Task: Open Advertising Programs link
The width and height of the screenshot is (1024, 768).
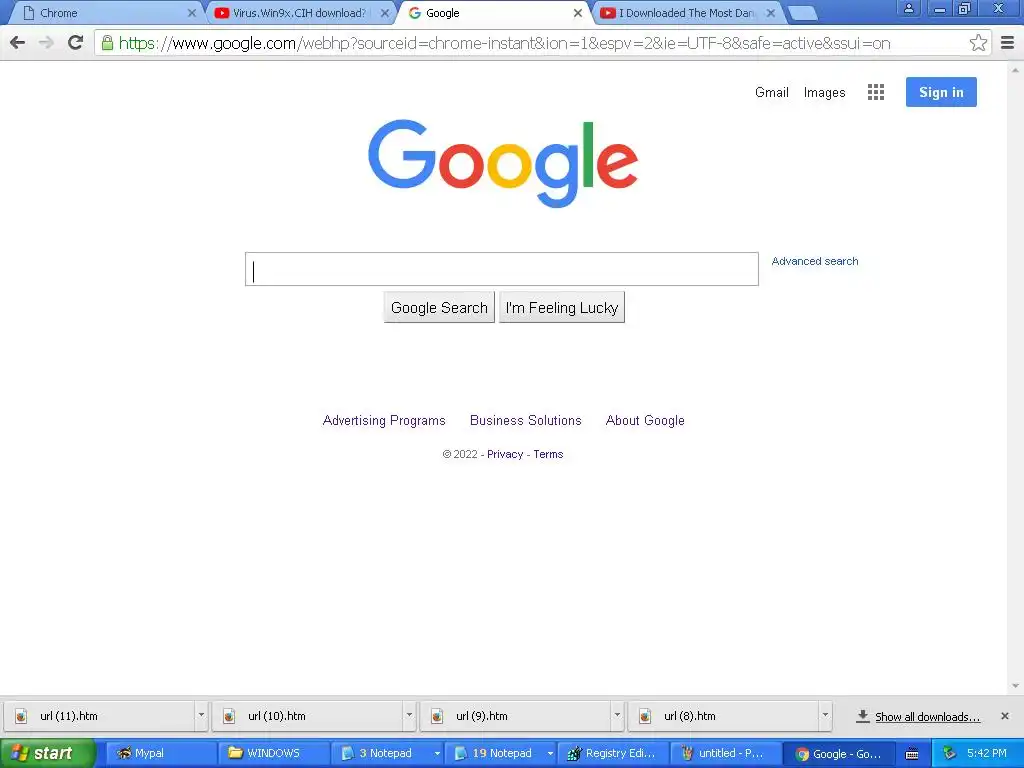Action: (x=384, y=421)
